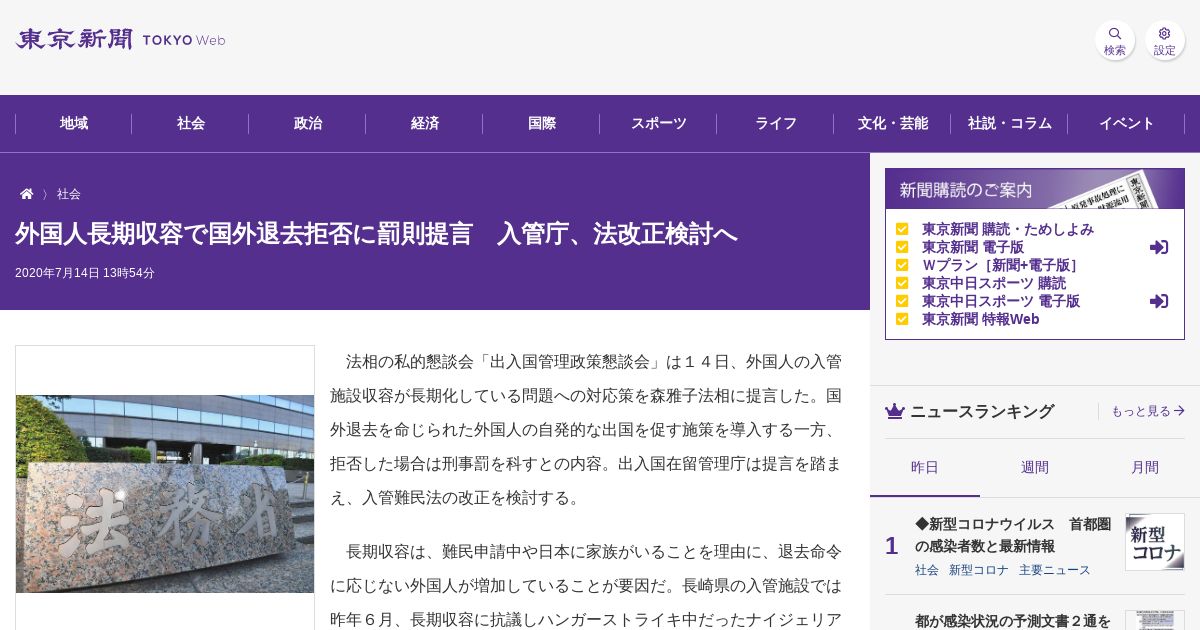
Task: Open the 文化・芸能 menu
Action: pyautogui.click(x=893, y=124)
